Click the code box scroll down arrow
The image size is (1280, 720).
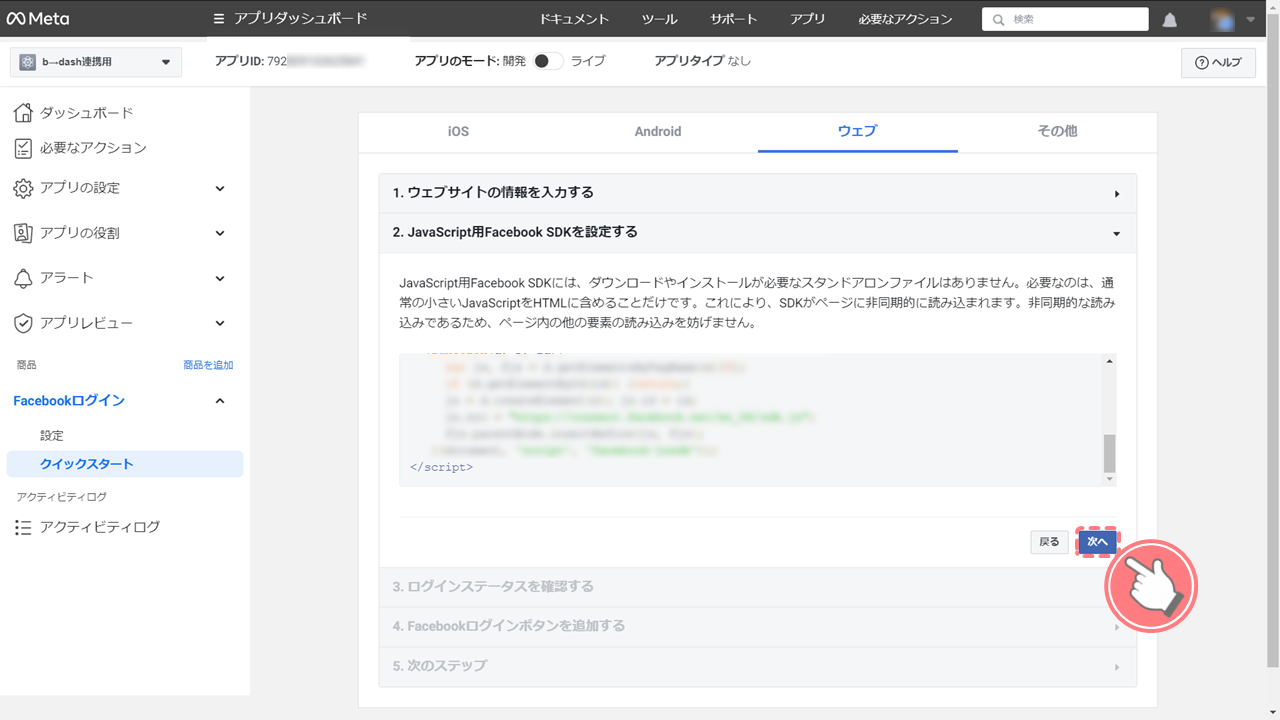pos(1109,479)
